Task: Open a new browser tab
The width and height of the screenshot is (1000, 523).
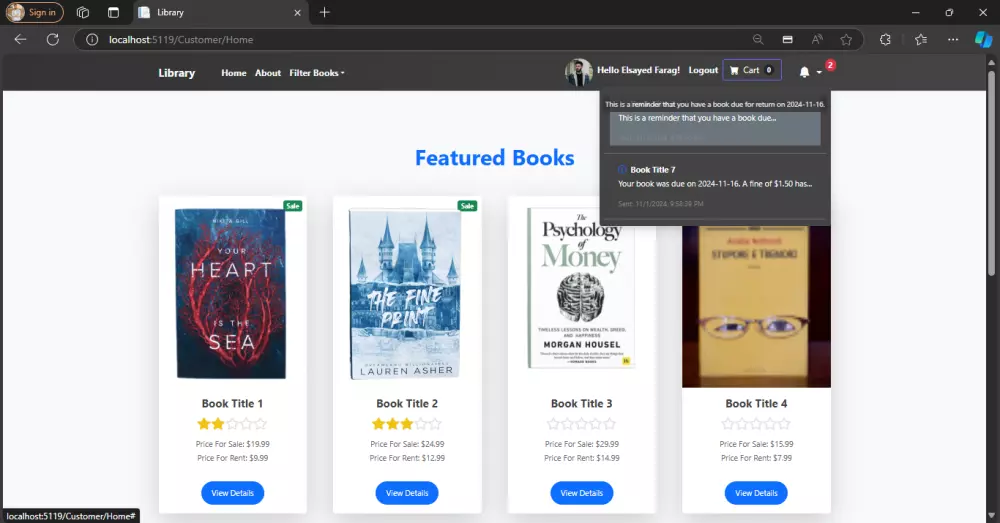Action: pos(325,12)
